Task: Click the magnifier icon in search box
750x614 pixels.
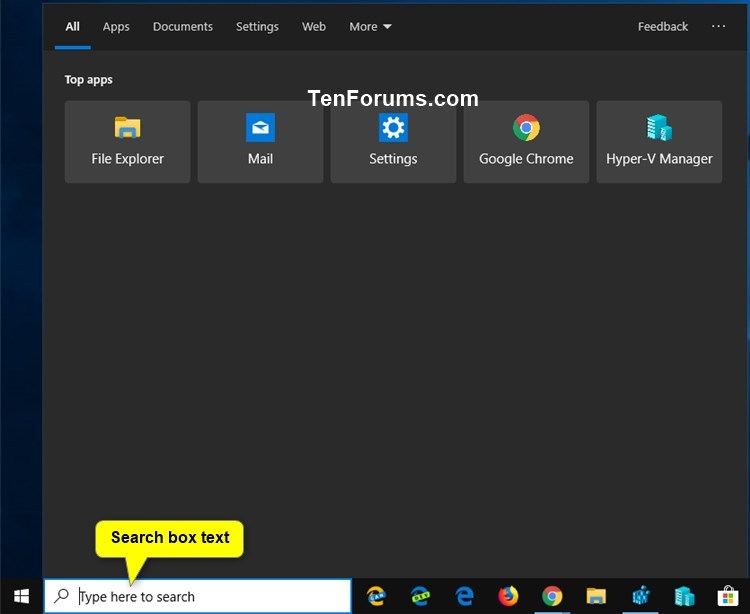Action: coord(61,596)
